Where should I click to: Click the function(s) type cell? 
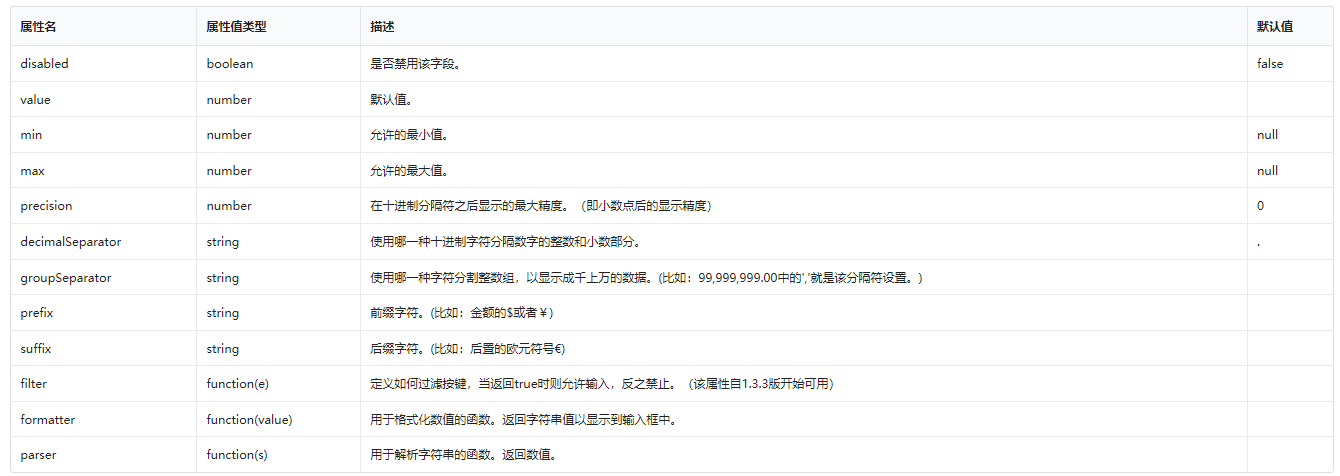(237, 454)
